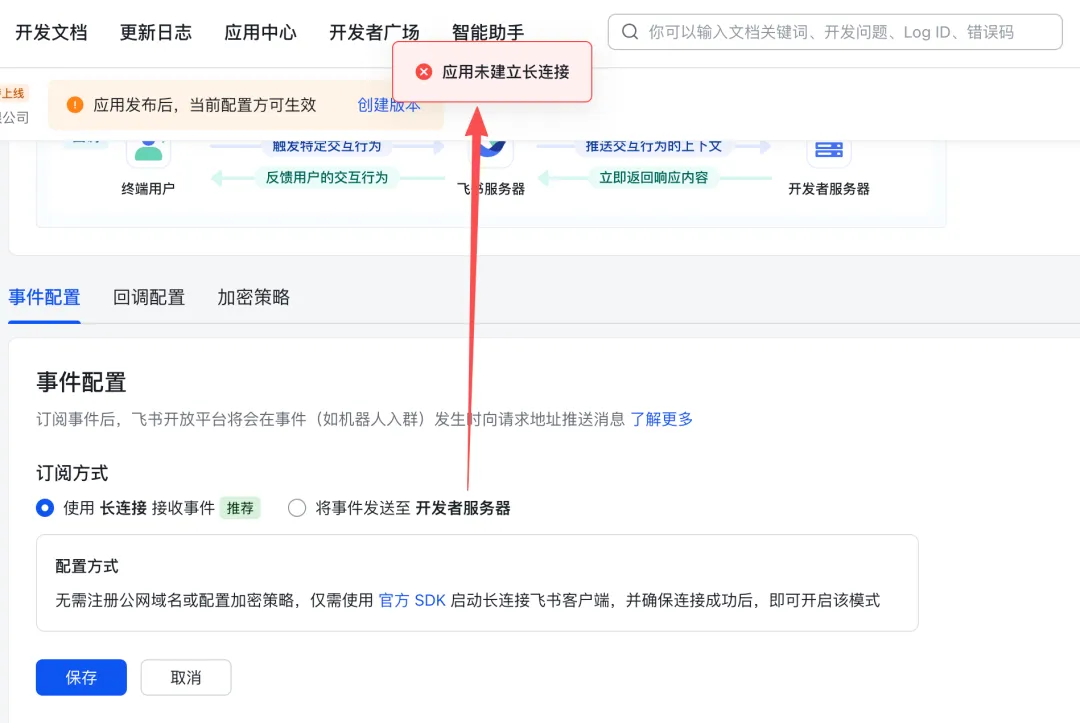Viewport: 1080px width, 723px height.
Task: Click the red error icon in toast
Action: [424, 72]
